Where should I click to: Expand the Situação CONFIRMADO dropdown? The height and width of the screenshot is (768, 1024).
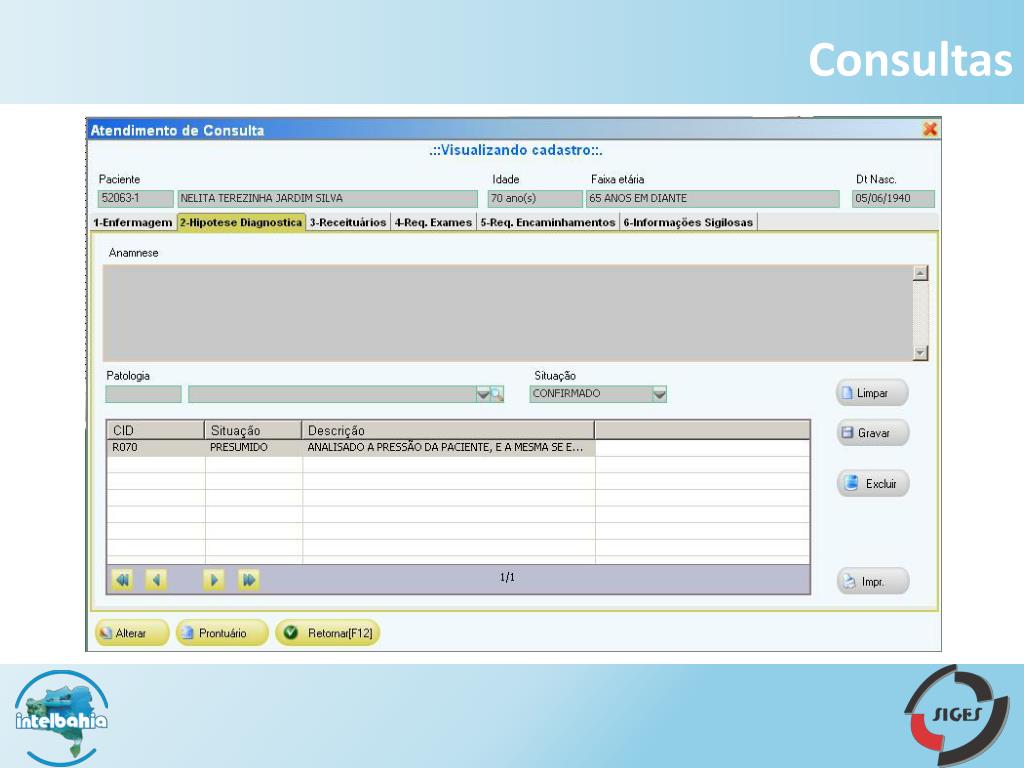(x=660, y=394)
